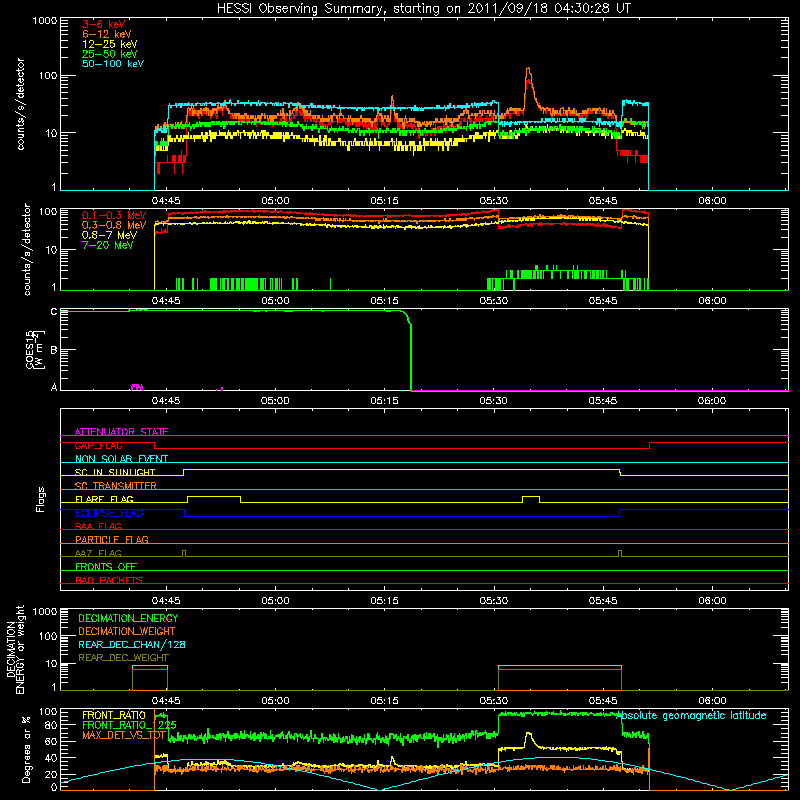Click the 05:00 tick under the GOES plot
Viewport: 800px width, 800px height.
pos(275,401)
